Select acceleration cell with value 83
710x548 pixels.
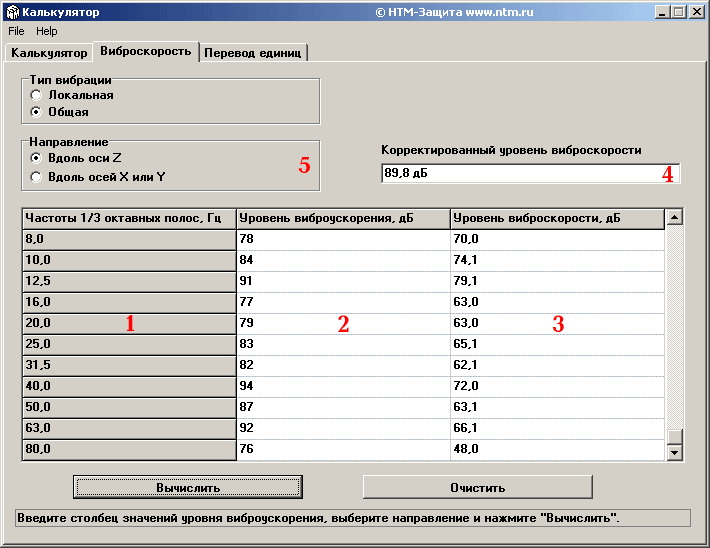point(343,345)
